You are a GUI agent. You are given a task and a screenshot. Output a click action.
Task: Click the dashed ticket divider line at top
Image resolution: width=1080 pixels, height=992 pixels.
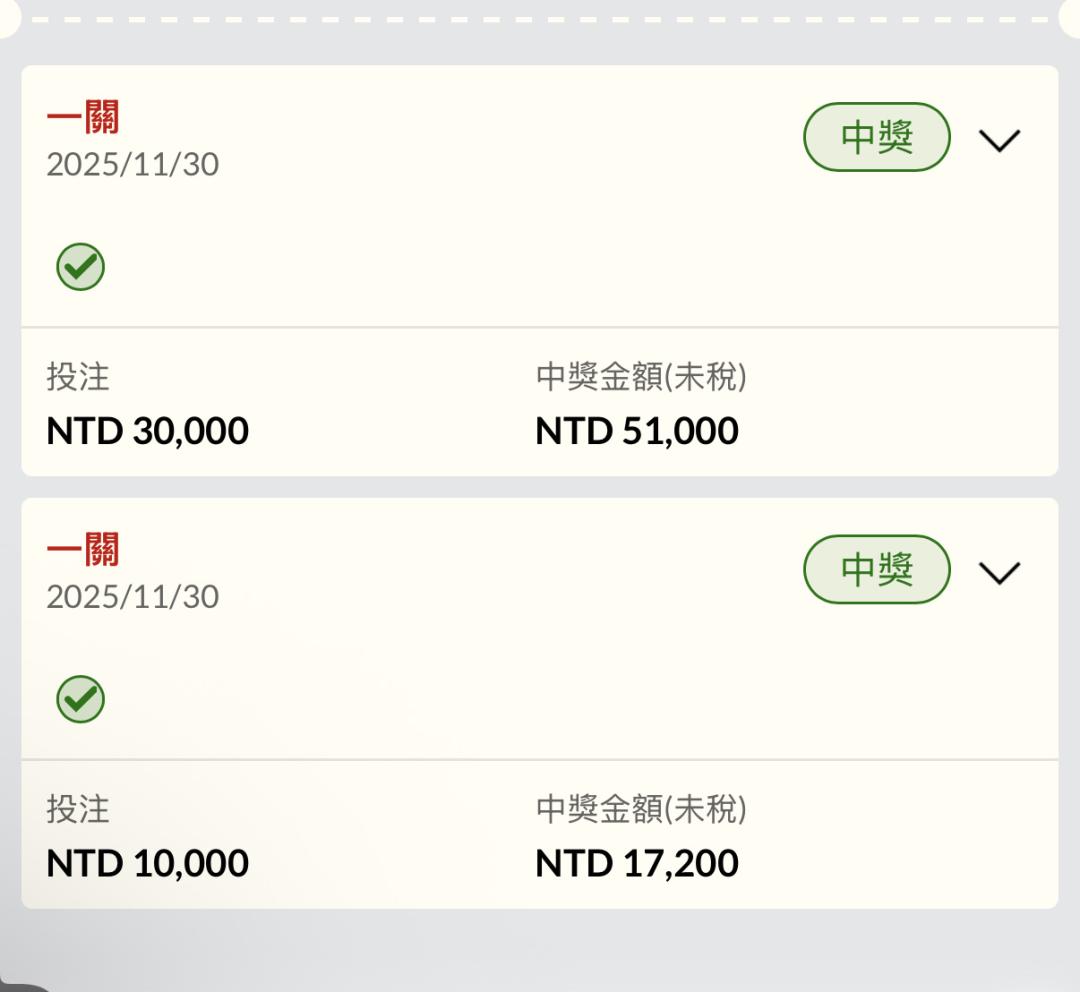click(540, 19)
